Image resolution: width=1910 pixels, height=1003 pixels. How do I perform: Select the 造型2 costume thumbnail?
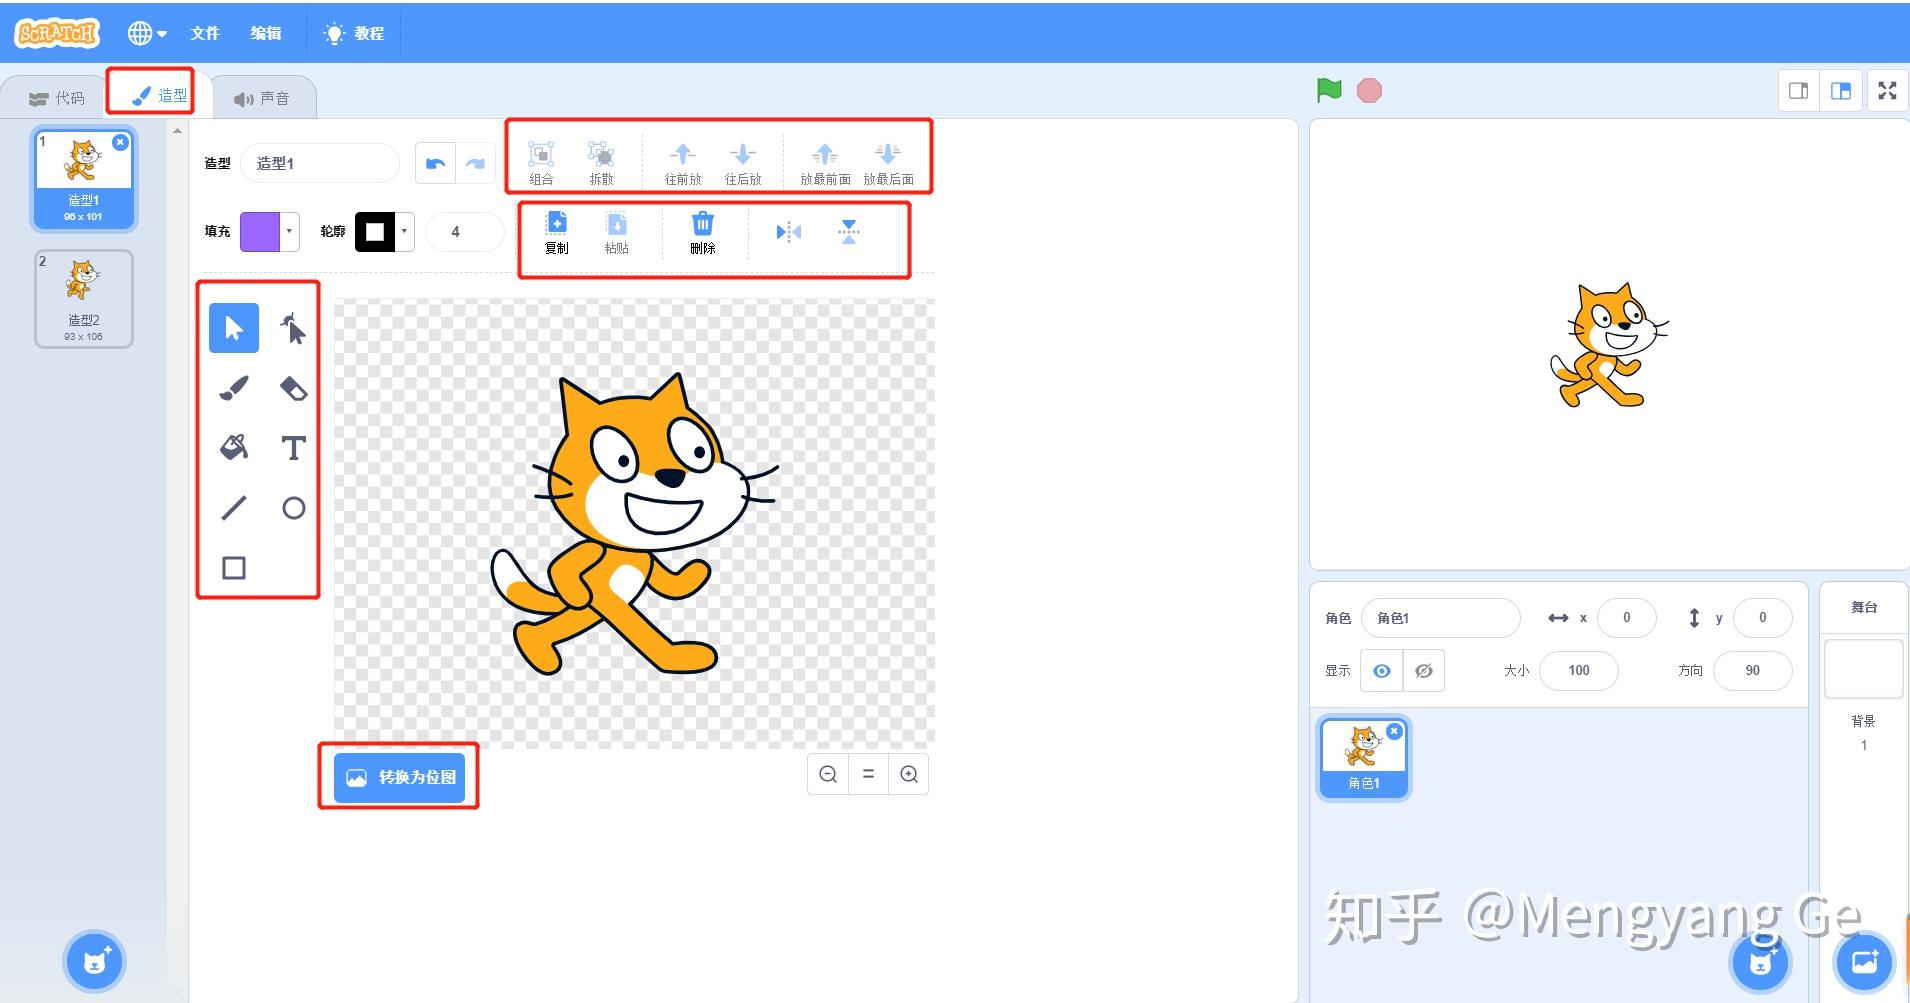84,299
